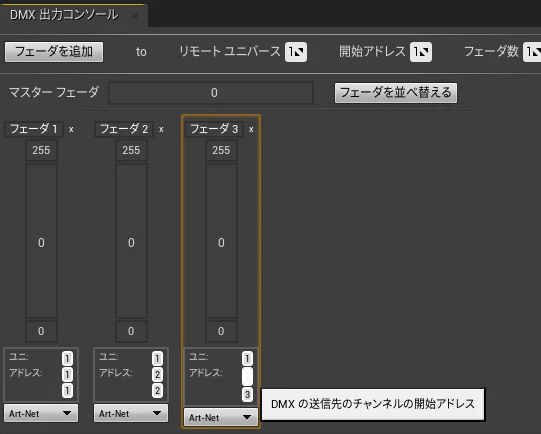Open the Art-Net protocol dropdown for フェーダ 1
Screen dimensions: 541x434
click(x=41, y=413)
